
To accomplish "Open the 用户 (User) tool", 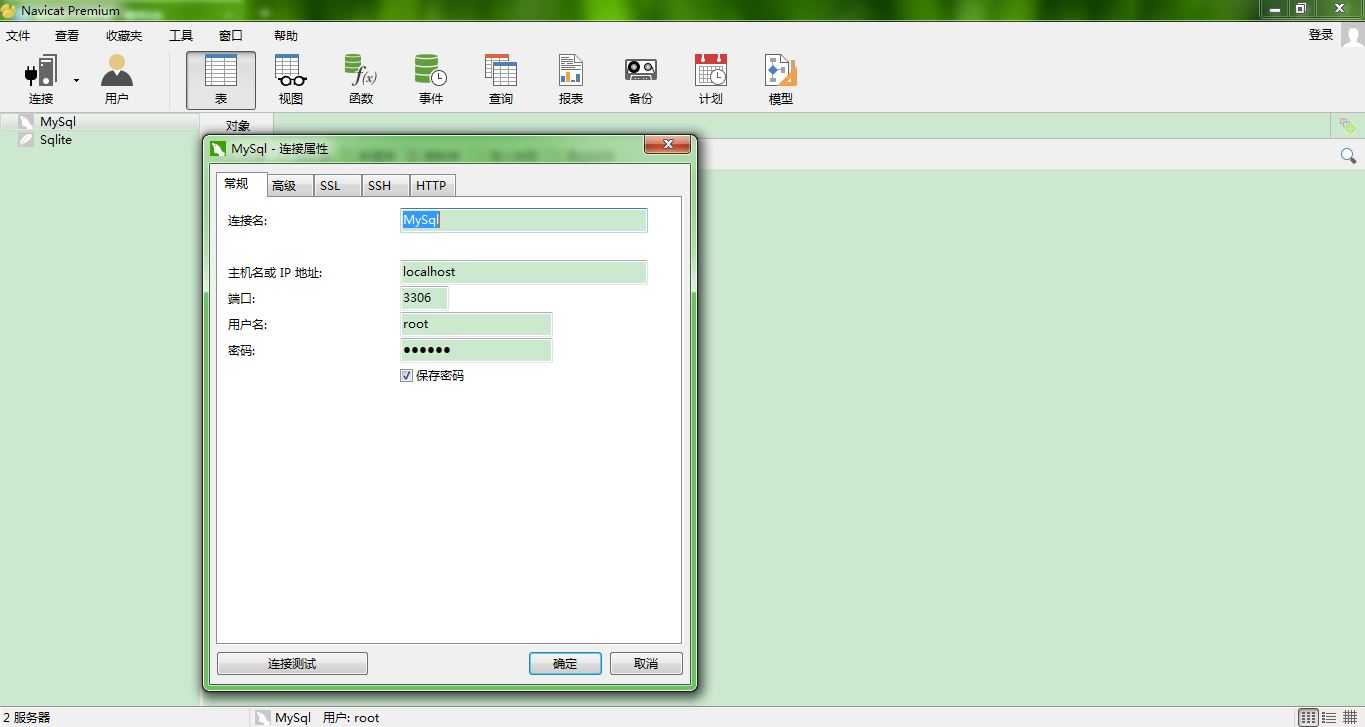I will pyautogui.click(x=117, y=80).
